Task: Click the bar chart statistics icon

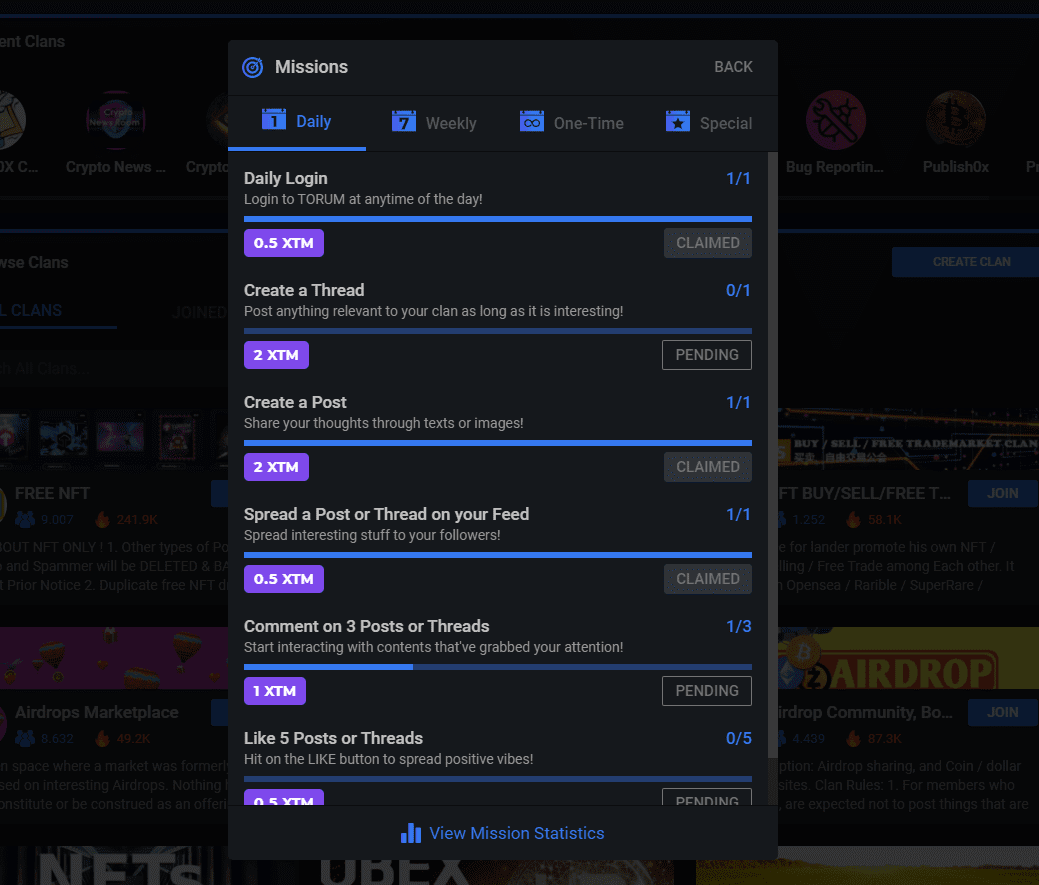Action: tap(411, 833)
